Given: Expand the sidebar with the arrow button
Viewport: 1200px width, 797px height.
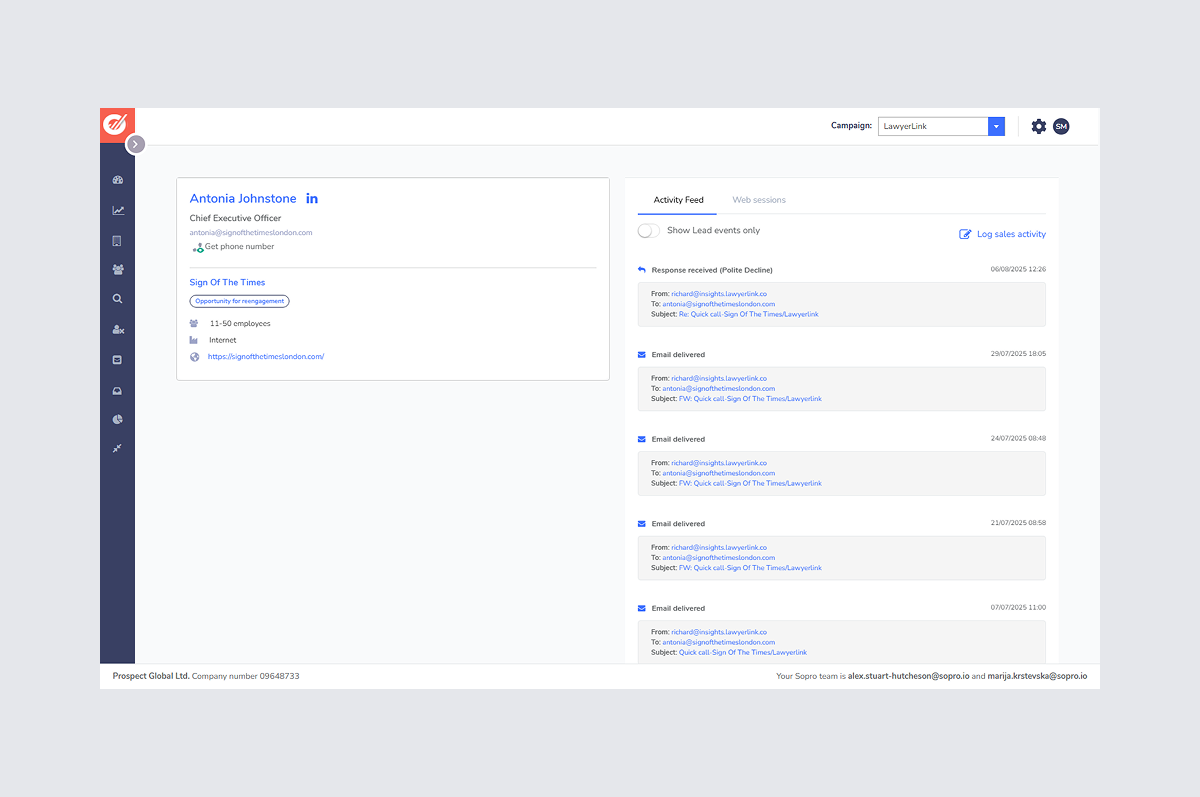Looking at the screenshot, I should [136, 144].
